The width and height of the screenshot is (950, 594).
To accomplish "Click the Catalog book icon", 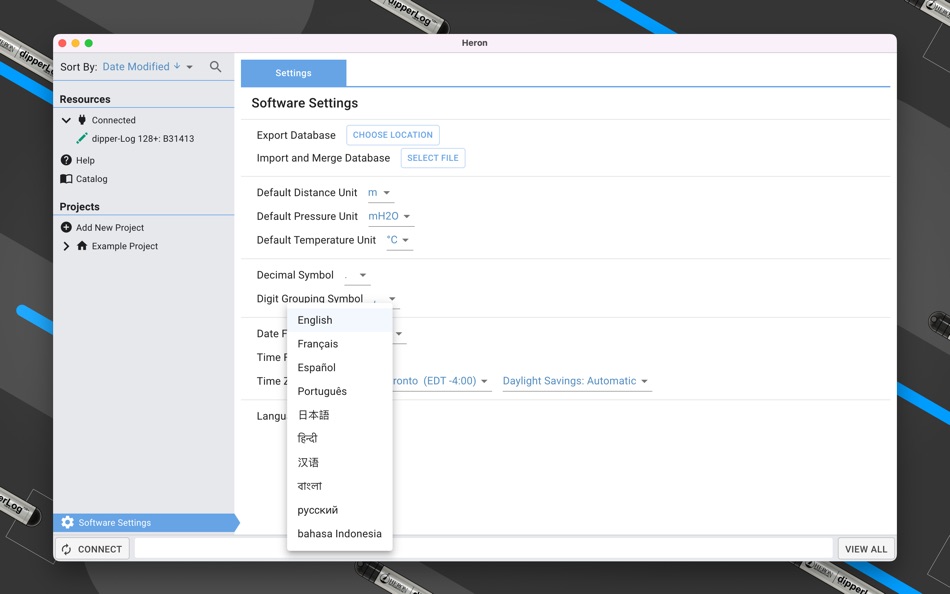I will (x=66, y=179).
